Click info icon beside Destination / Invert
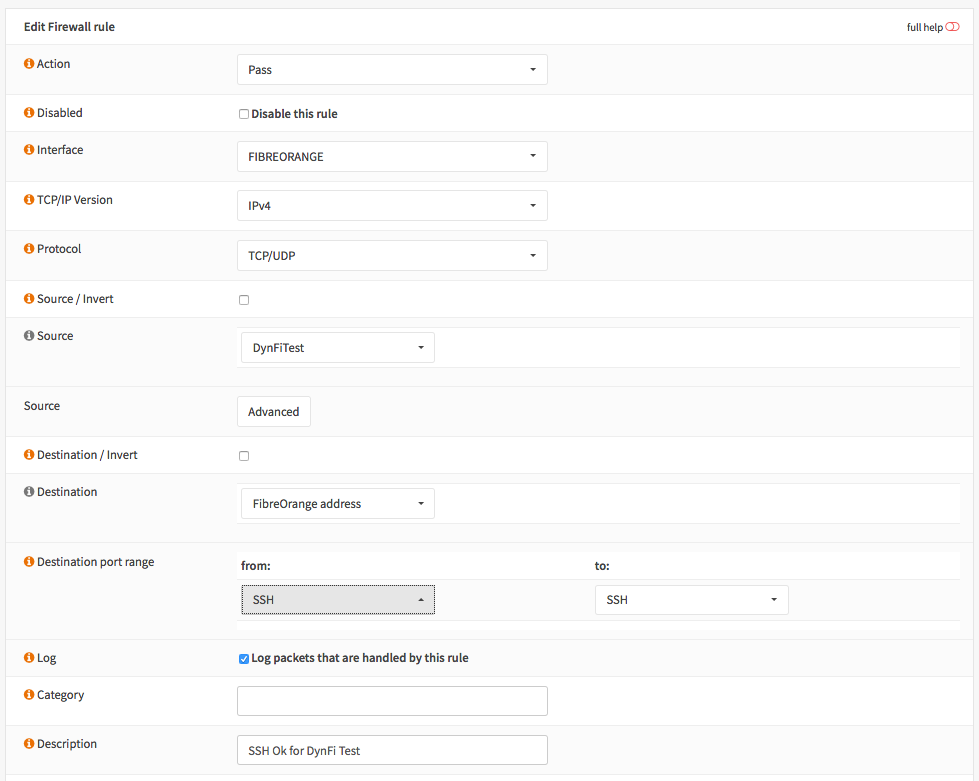This screenshot has width=979, height=781. 29,454
